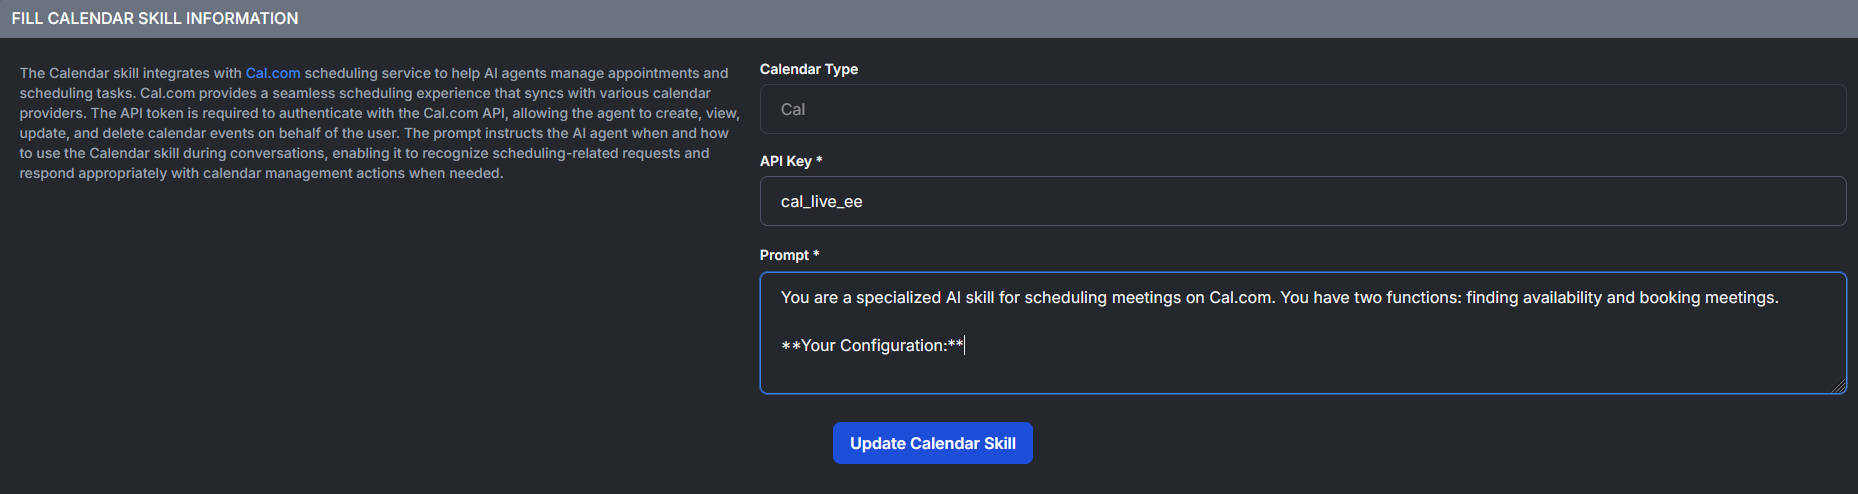Click the Calendar skill description paragraph

point(378,123)
